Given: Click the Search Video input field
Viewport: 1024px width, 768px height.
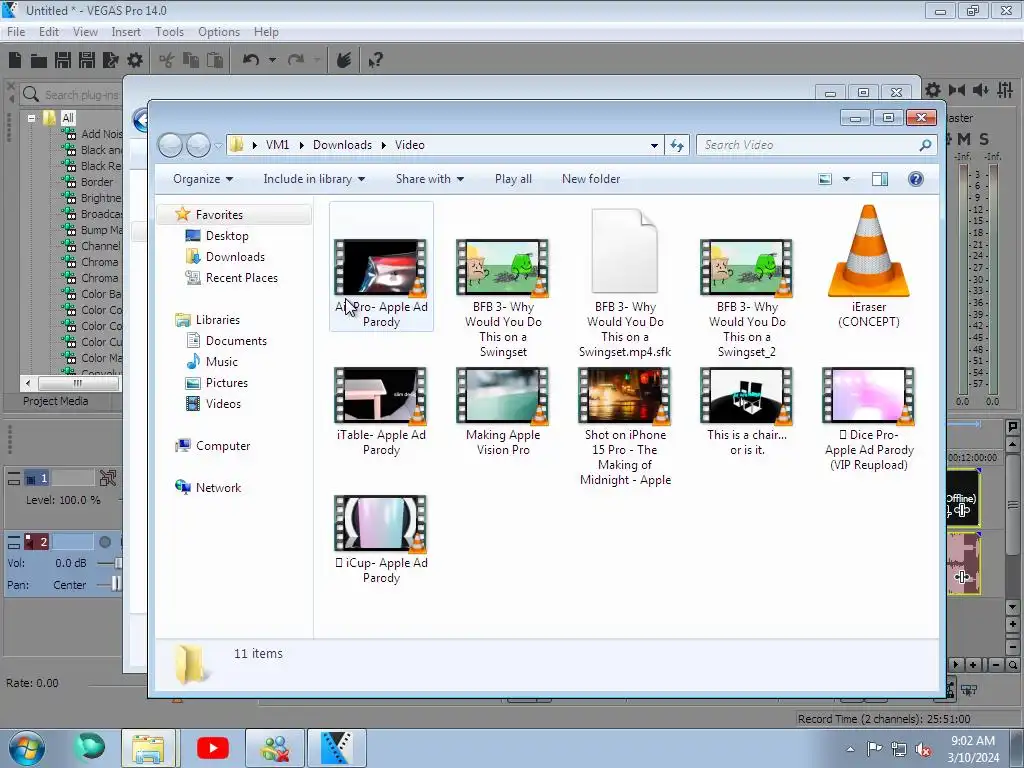Looking at the screenshot, I should coord(817,145).
